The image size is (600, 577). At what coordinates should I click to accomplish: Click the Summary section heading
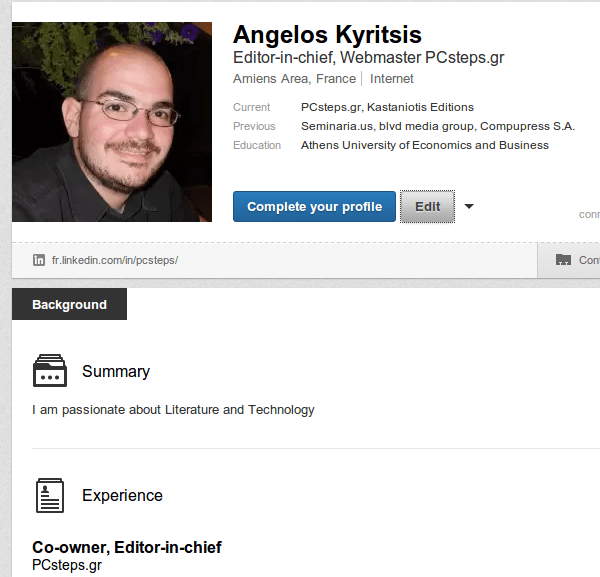pyautogui.click(x=116, y=371)
